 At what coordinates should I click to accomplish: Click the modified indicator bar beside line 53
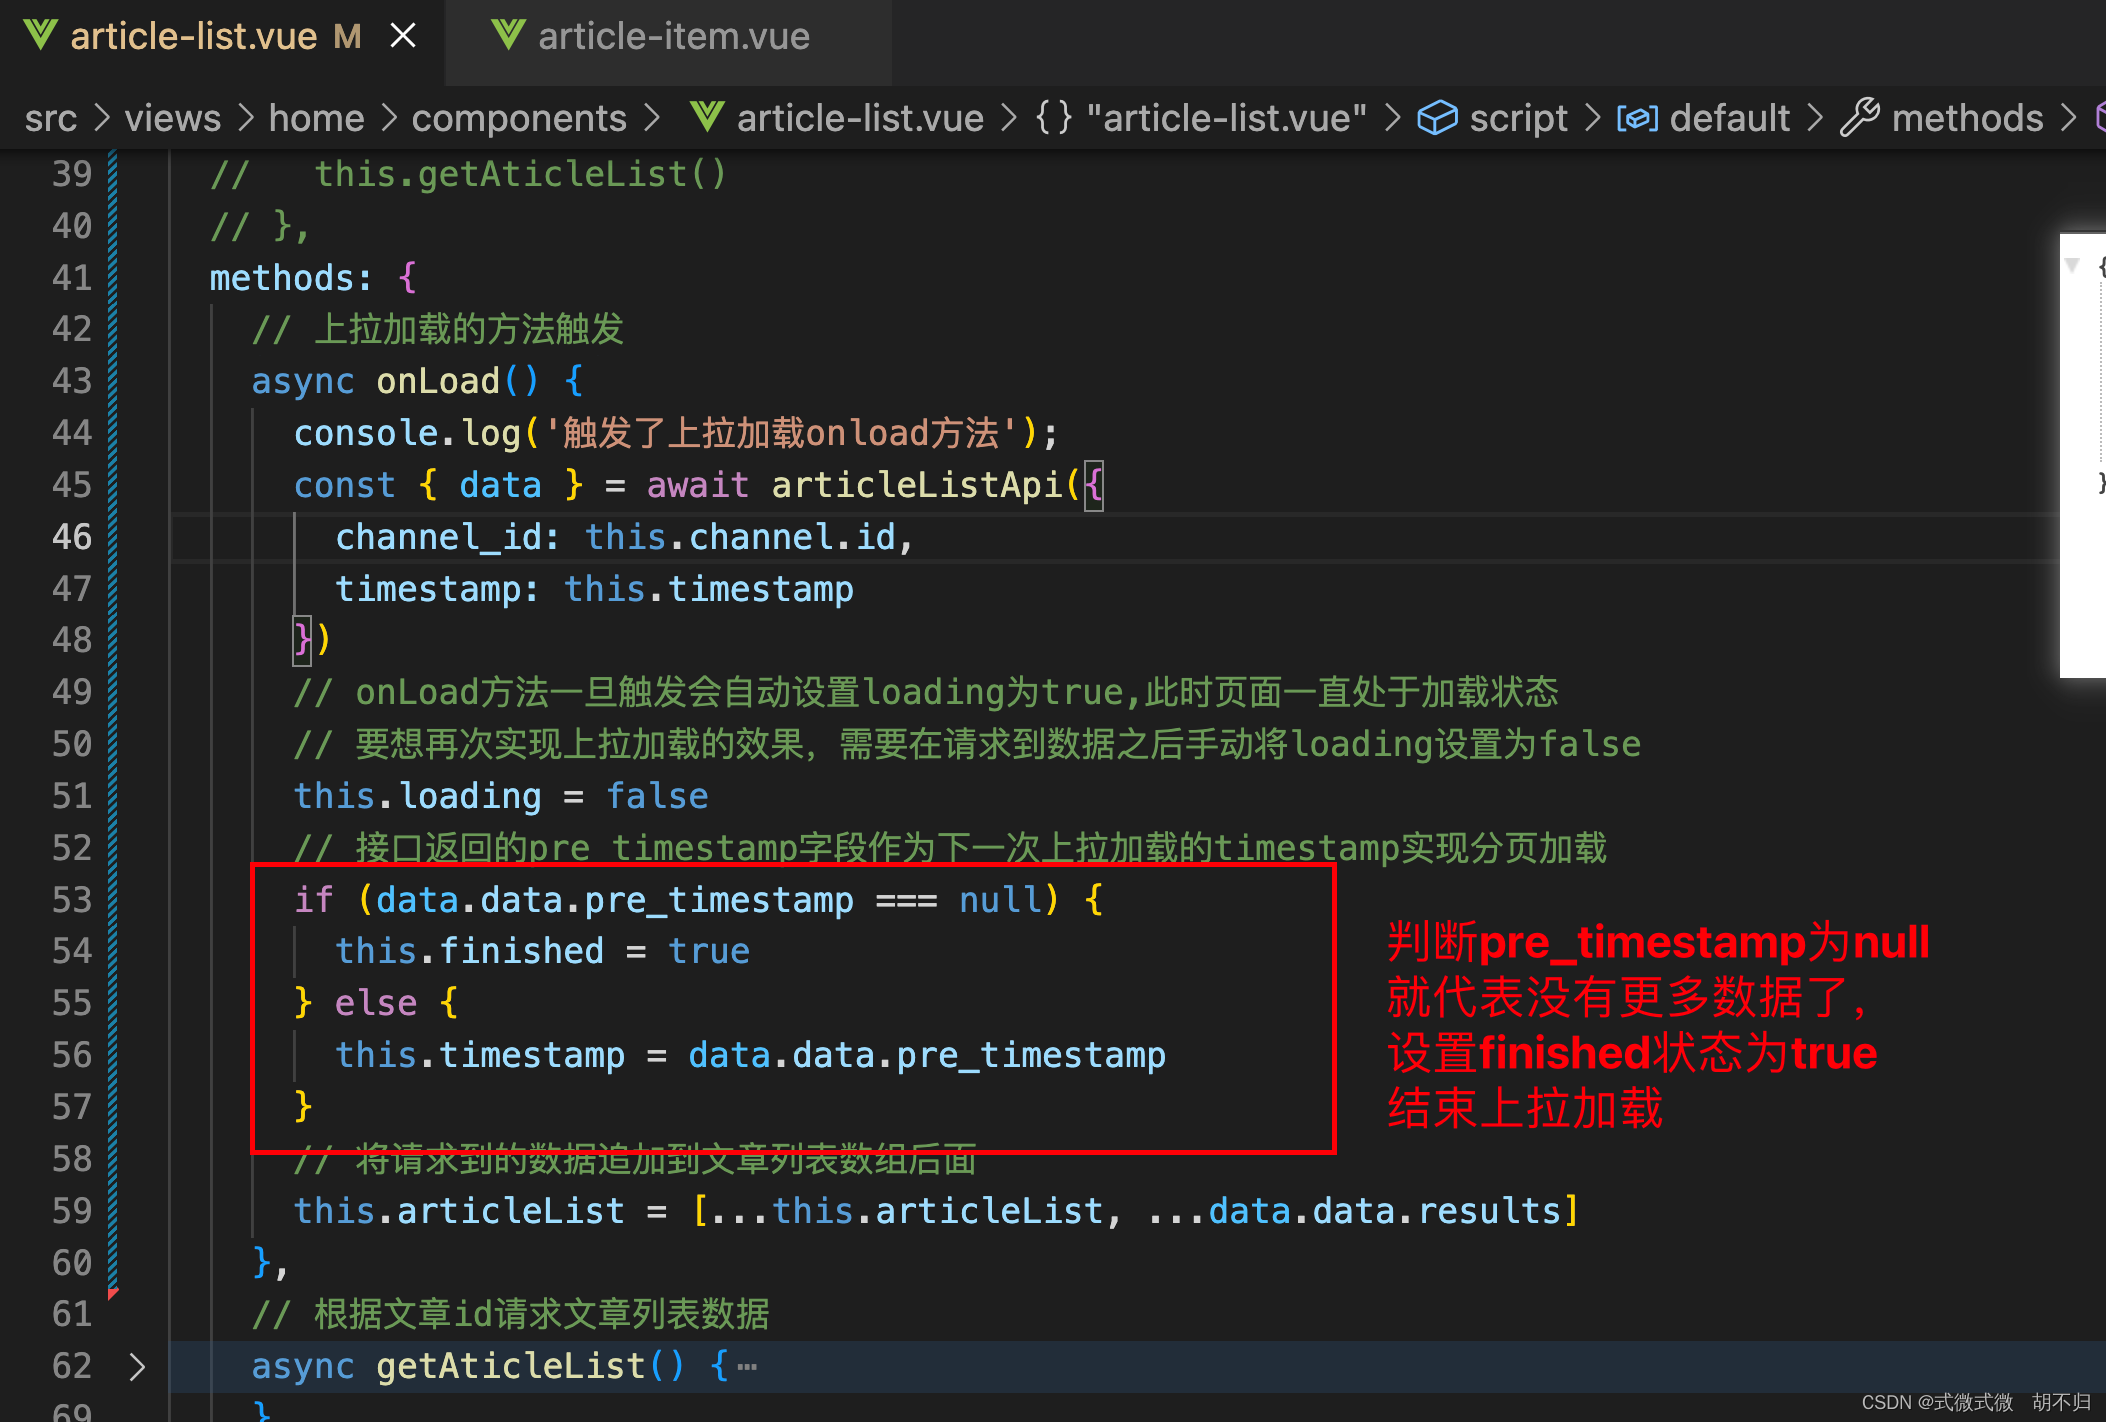pyautogui.click(x=113, y=900)
